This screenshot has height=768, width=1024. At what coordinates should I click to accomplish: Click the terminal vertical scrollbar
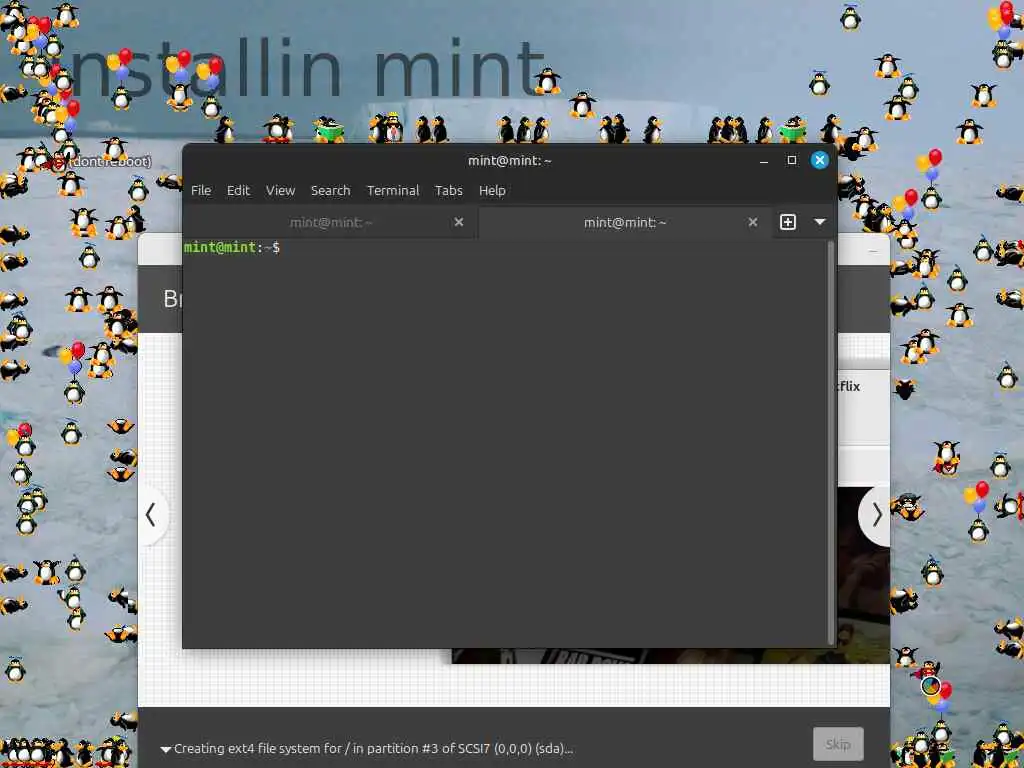point(831,443)
